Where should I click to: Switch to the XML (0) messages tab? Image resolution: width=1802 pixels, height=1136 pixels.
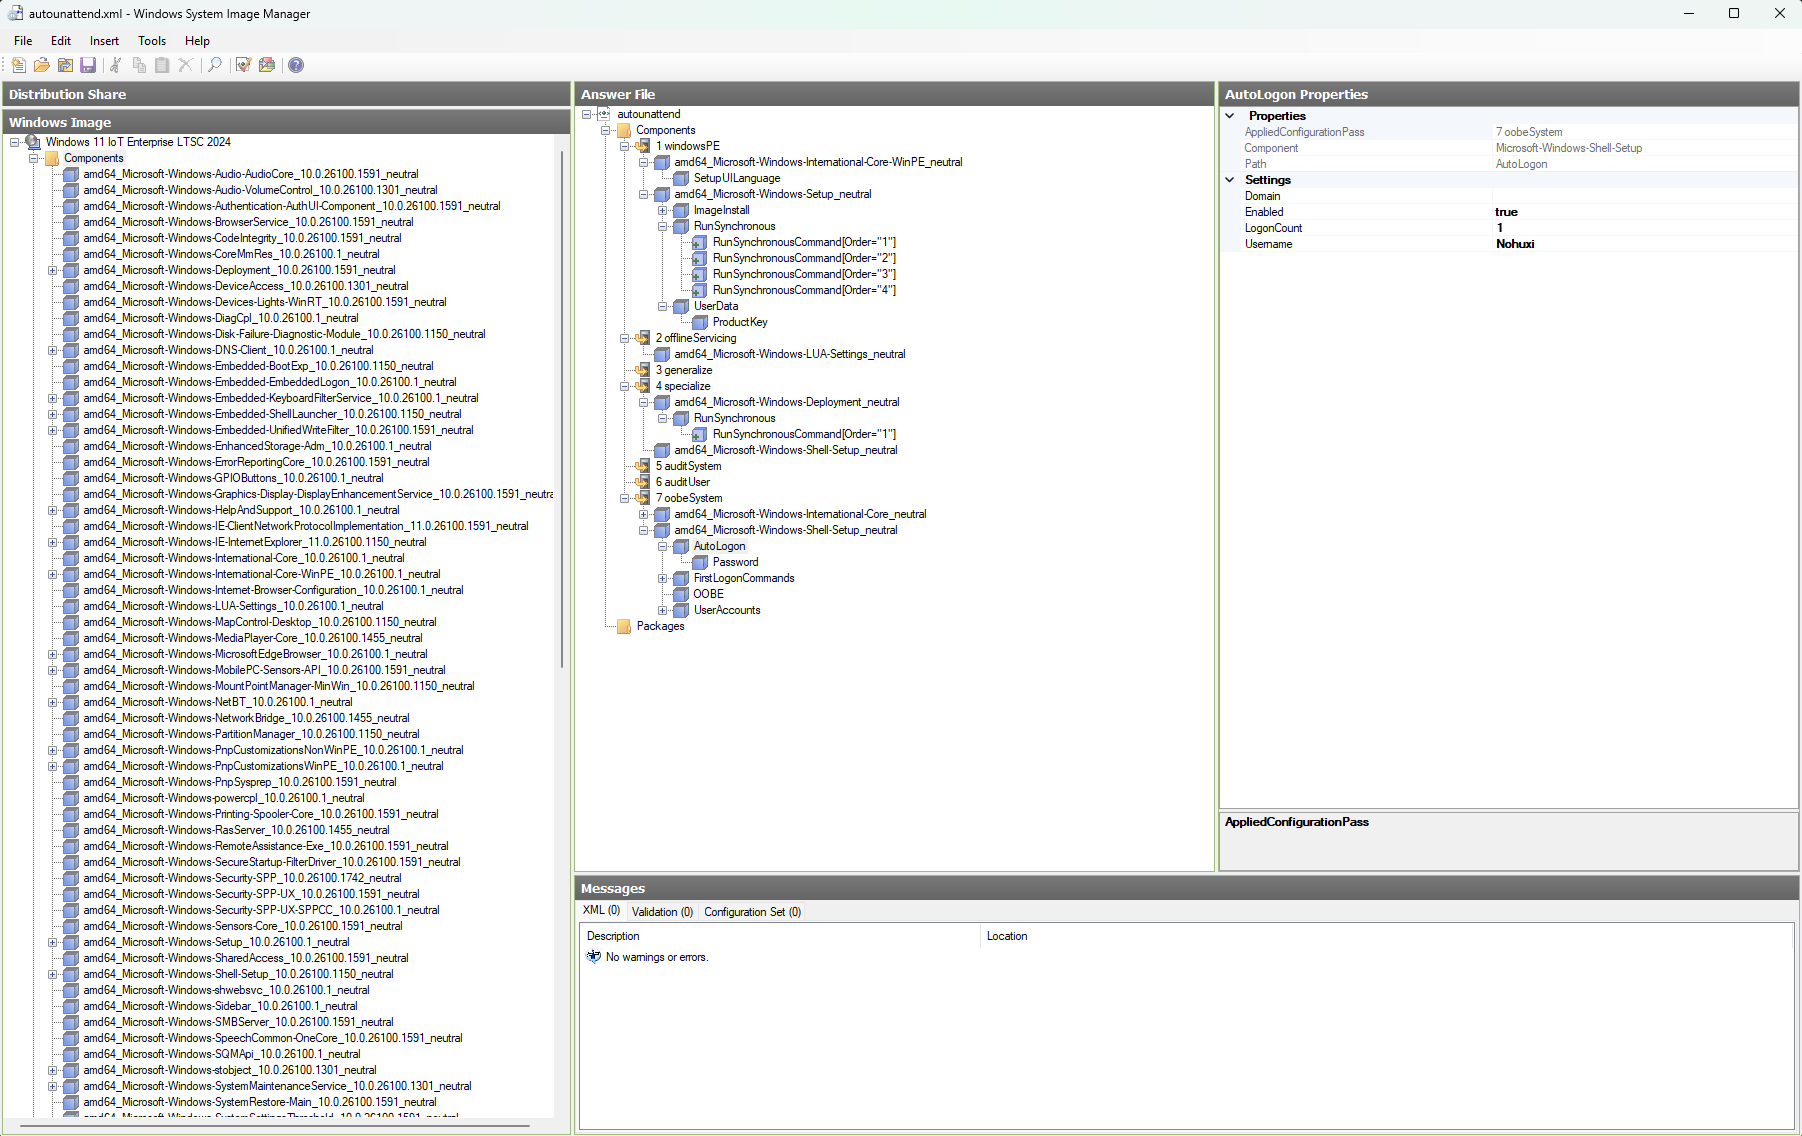click(x=601, y=911)
